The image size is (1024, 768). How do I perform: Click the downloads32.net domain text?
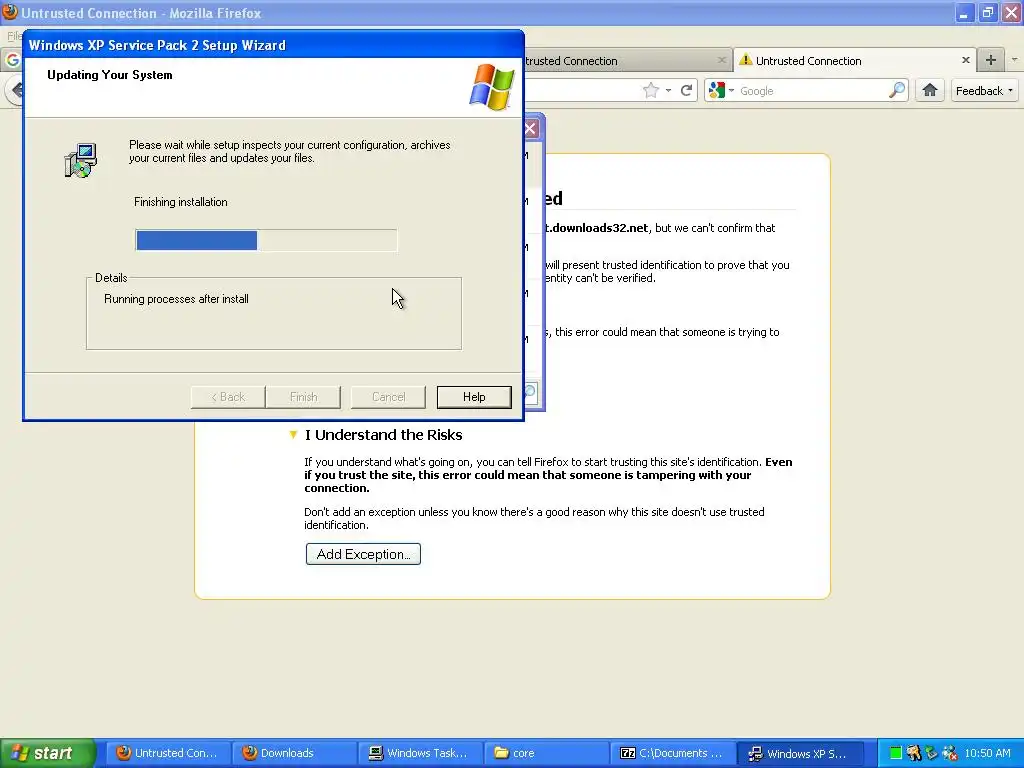(597, 228)
